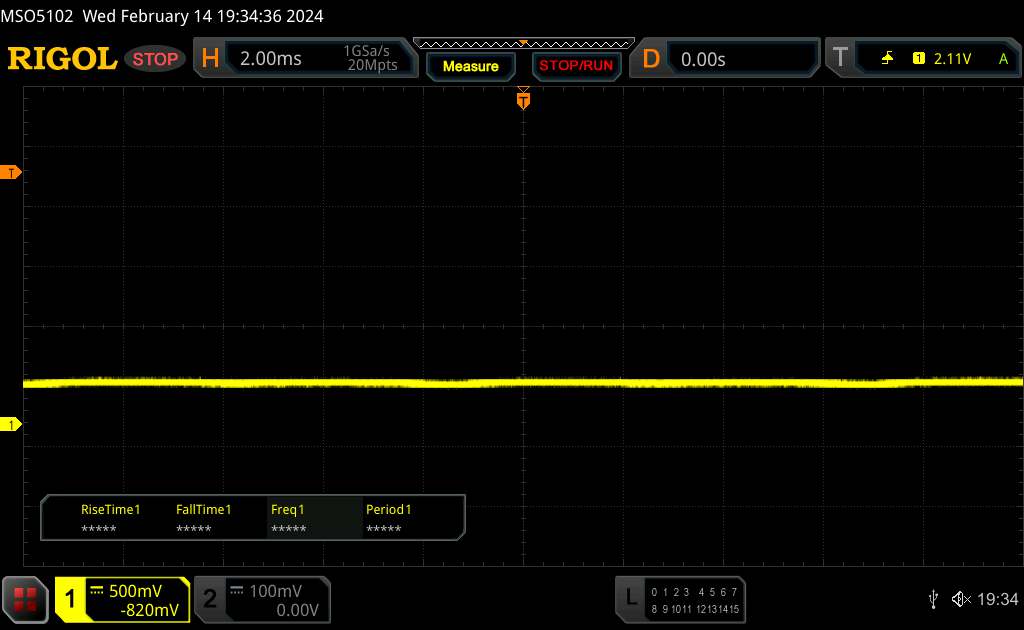Enable channel 2 with 100mV badge
1024x630 pixels.
[262, 599]
